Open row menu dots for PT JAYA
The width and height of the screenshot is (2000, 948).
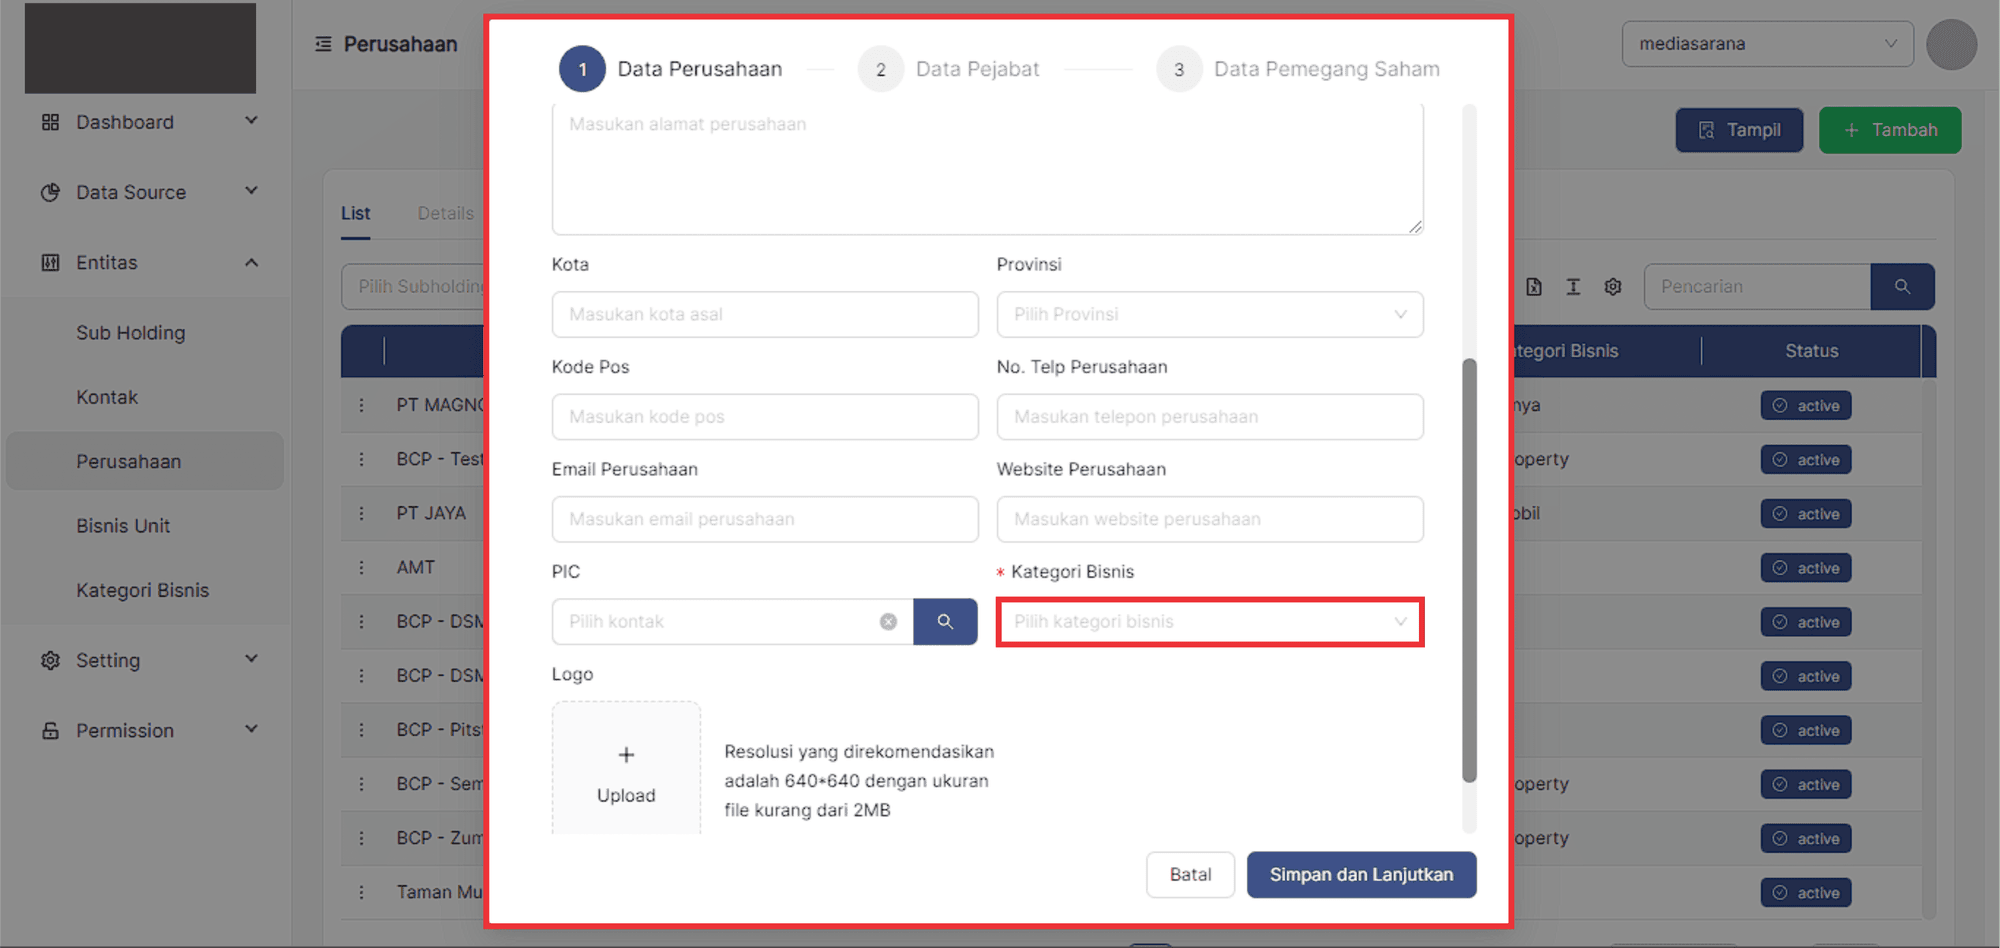point(362,513)
